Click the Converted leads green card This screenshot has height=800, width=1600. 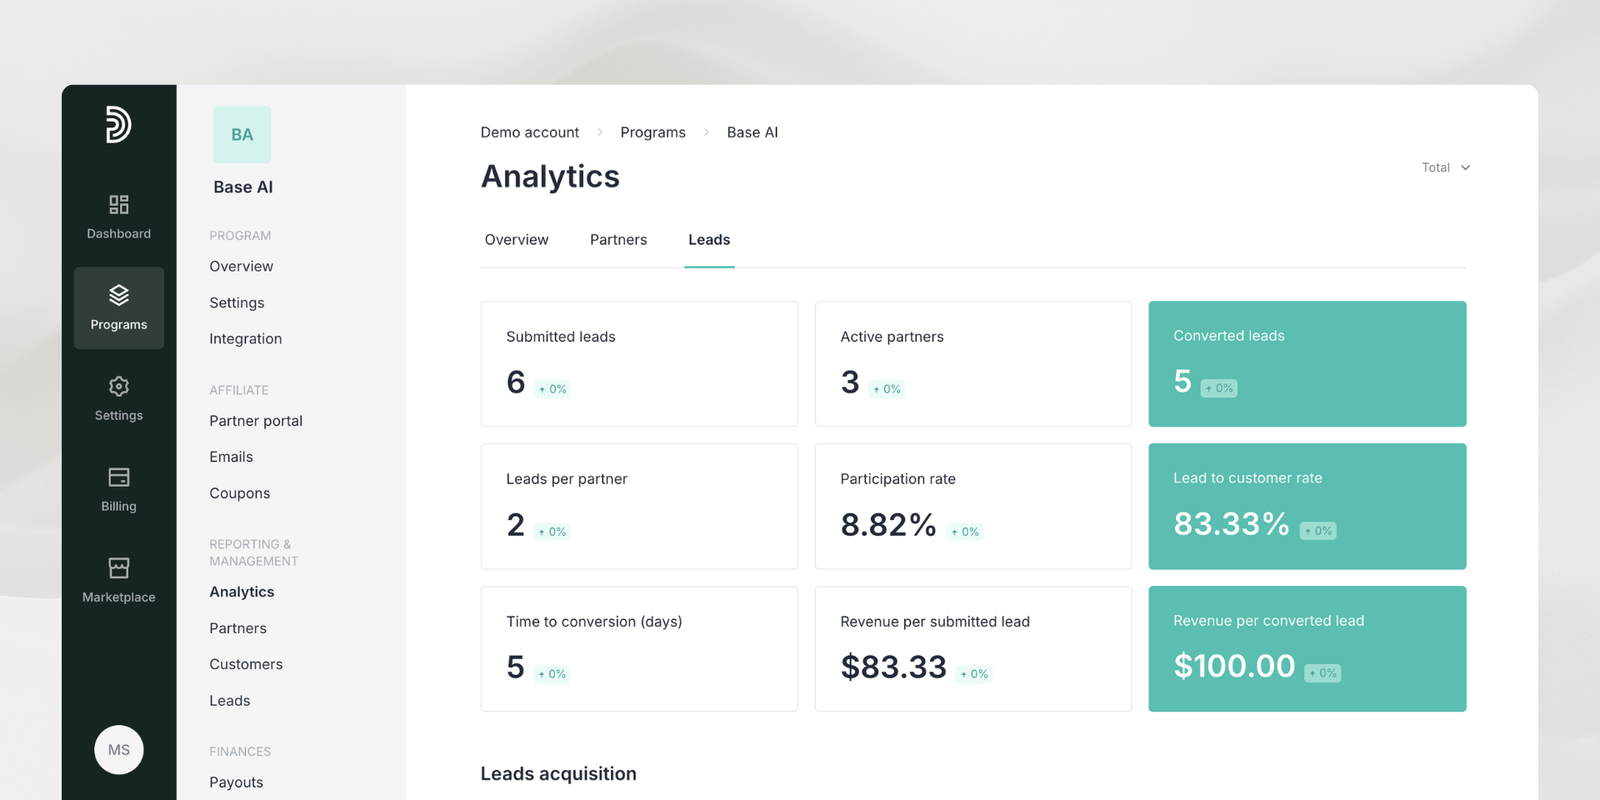pos(1307,364)
